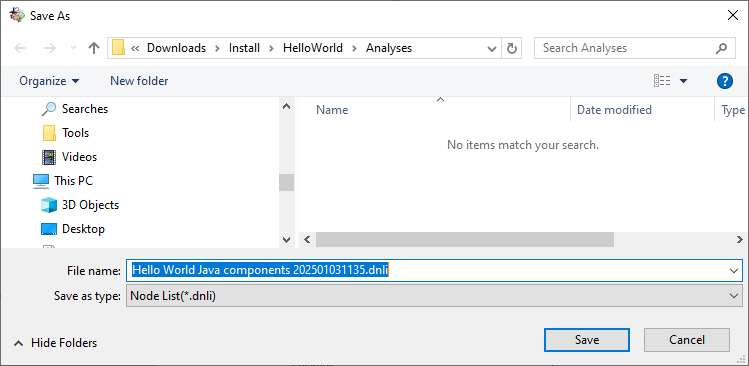
Task: Click the Save As title bar app icon
Action: tap(17, 15)
